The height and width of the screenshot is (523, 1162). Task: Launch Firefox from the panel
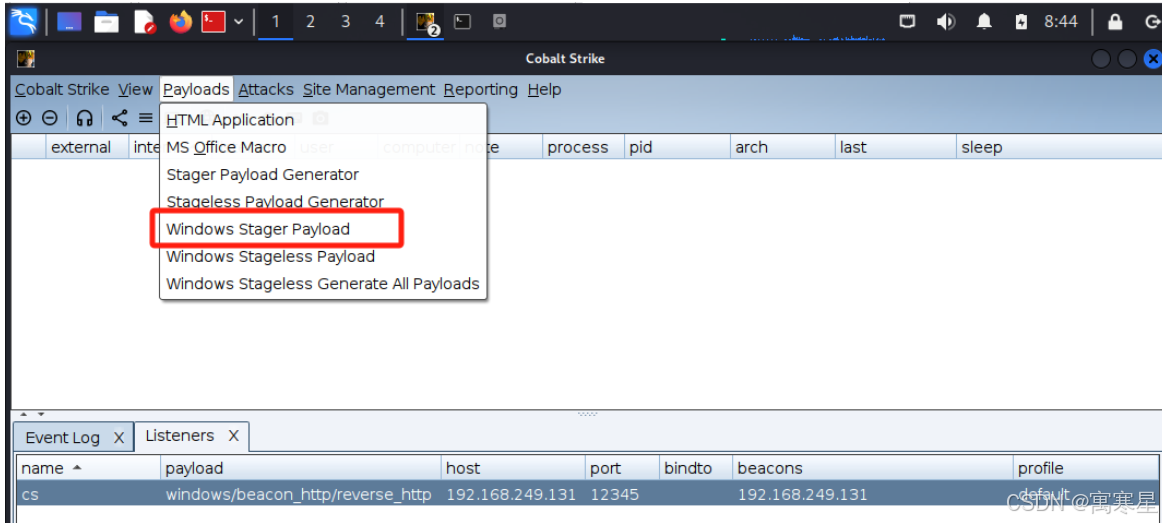[x=180, y=22]
